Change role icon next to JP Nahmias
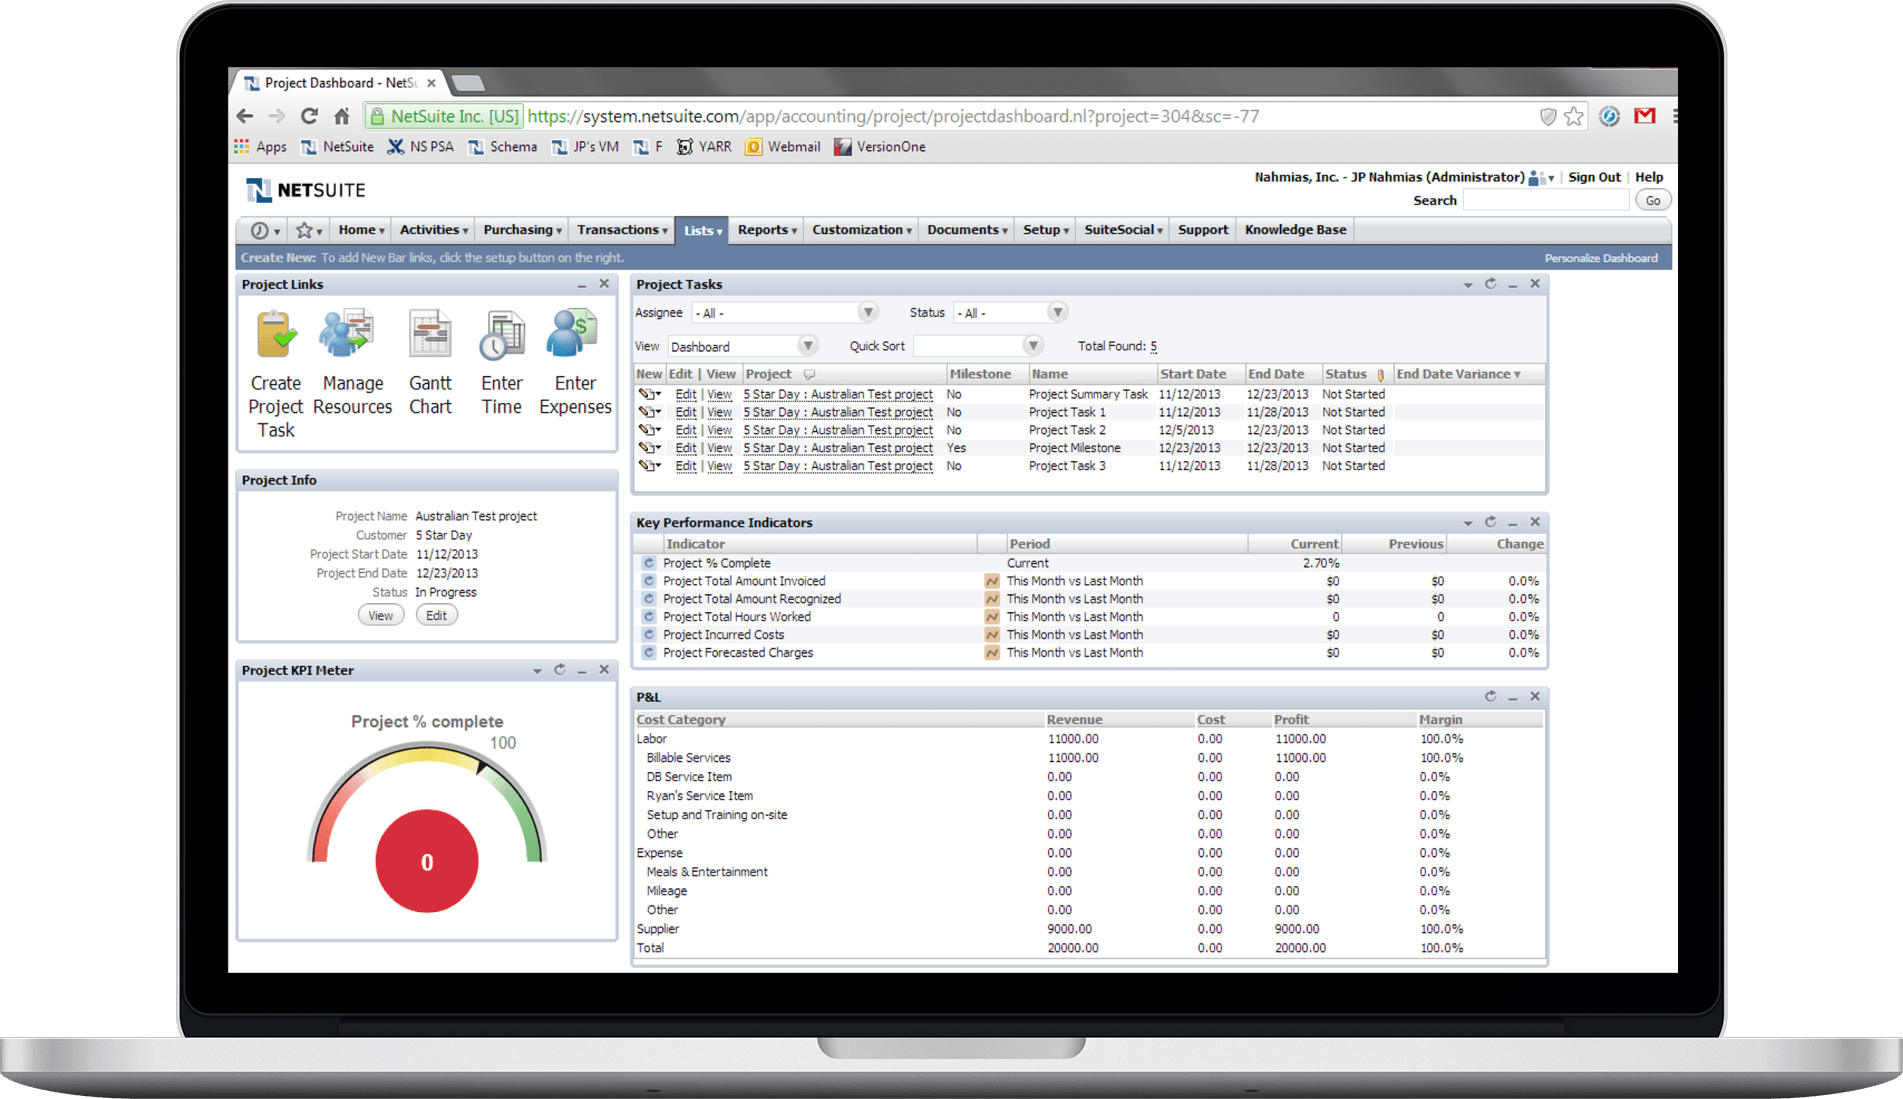Image resolution: width=1903 pixels, height=1099 pixels. [1541, 178]
